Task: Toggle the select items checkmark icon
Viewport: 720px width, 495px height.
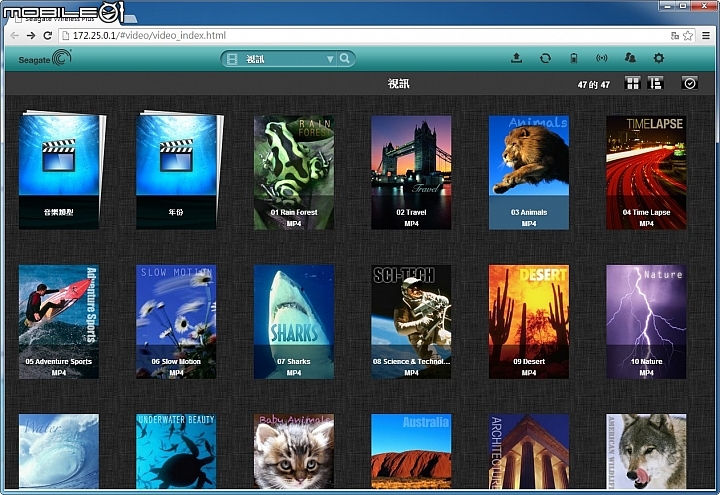Action: [x=690, y=83]
